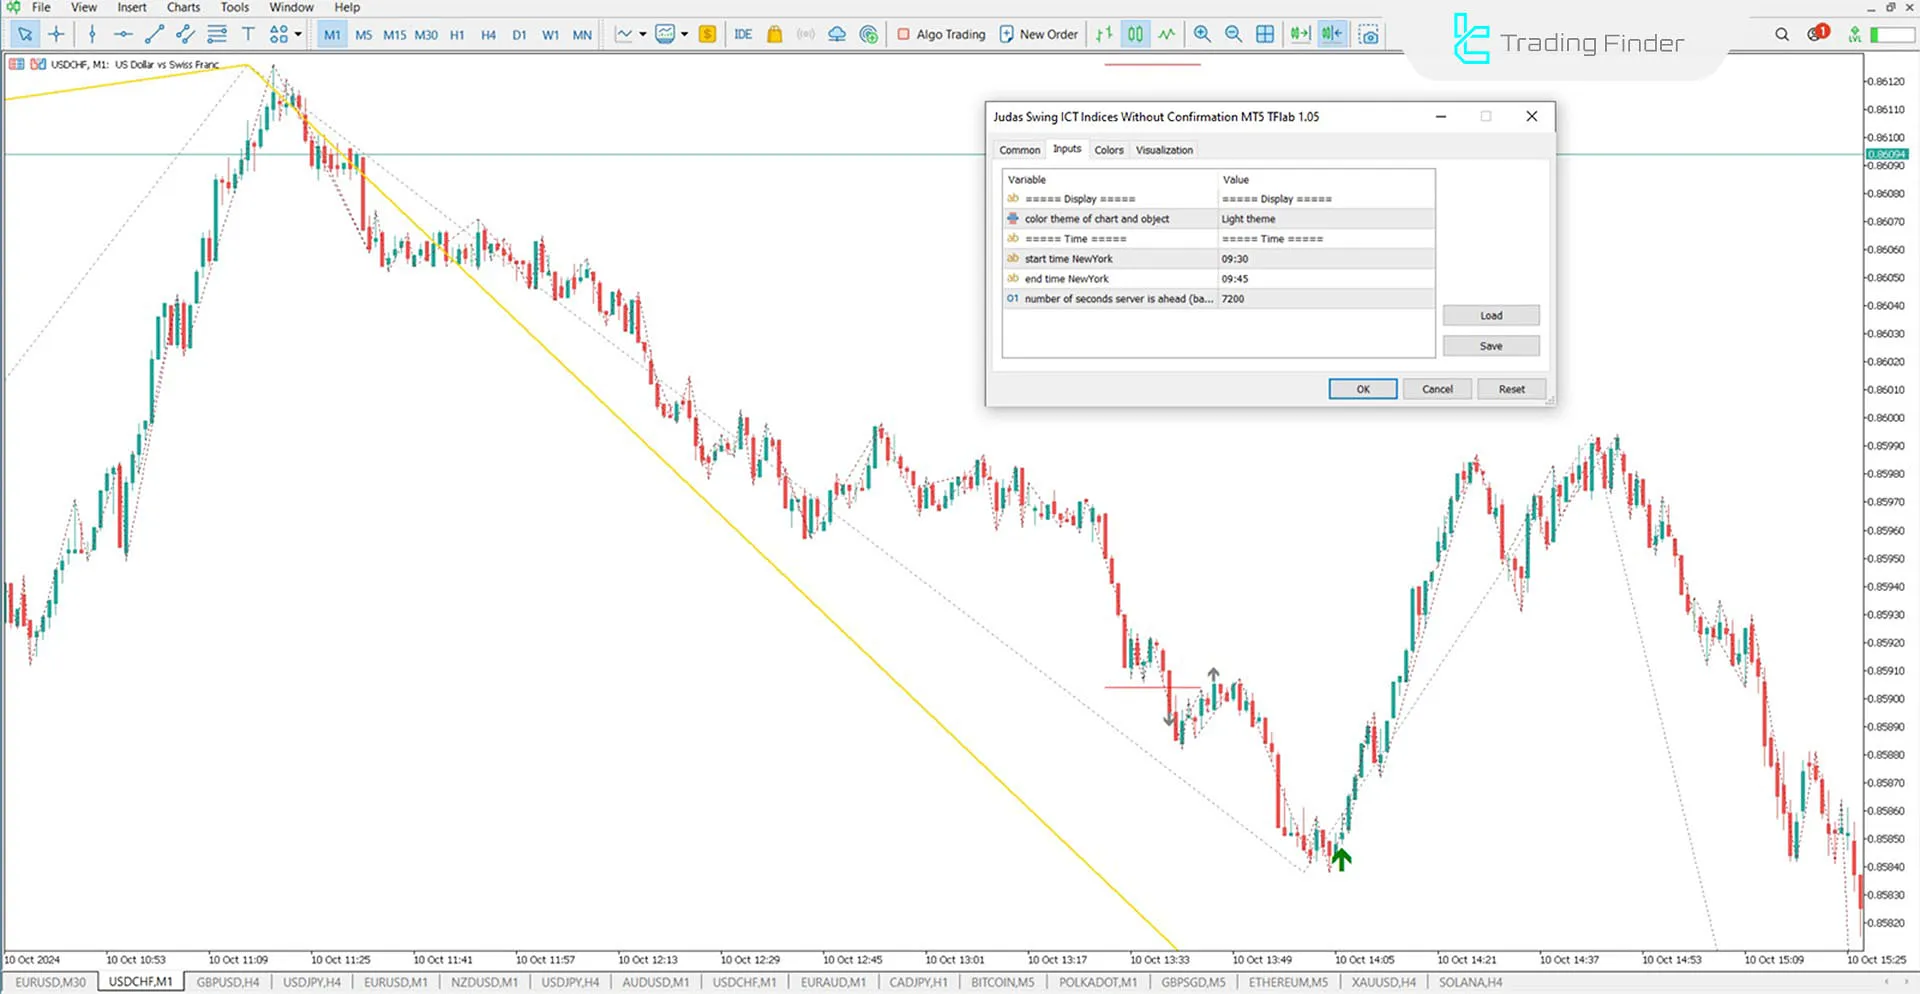Open the tile windows grid view
The width and height of the screenshot is (1920, 994).
(1264, 33)
